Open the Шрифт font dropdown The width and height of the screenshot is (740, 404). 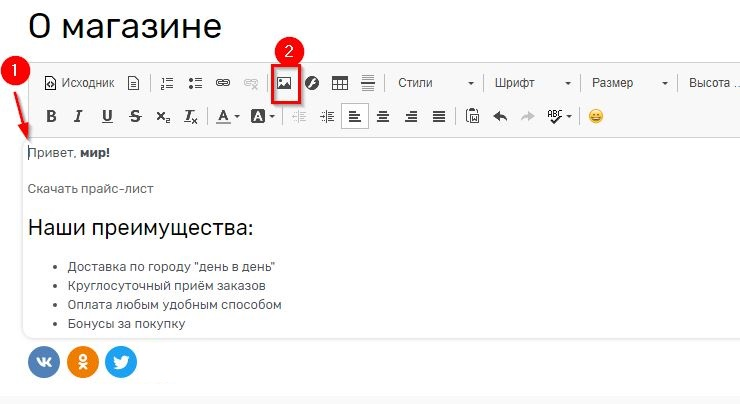click(531, 83)
